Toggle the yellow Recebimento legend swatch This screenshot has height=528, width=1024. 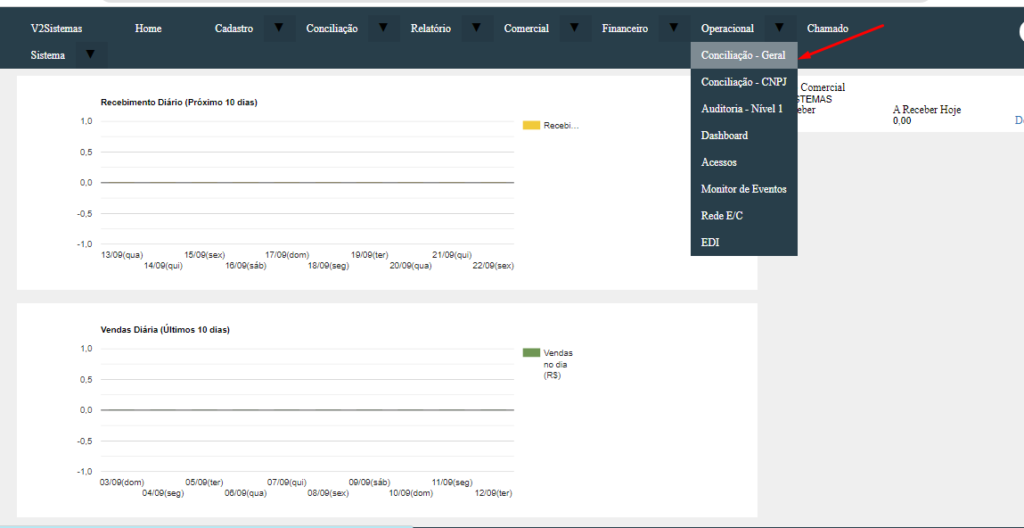[531, 125]
